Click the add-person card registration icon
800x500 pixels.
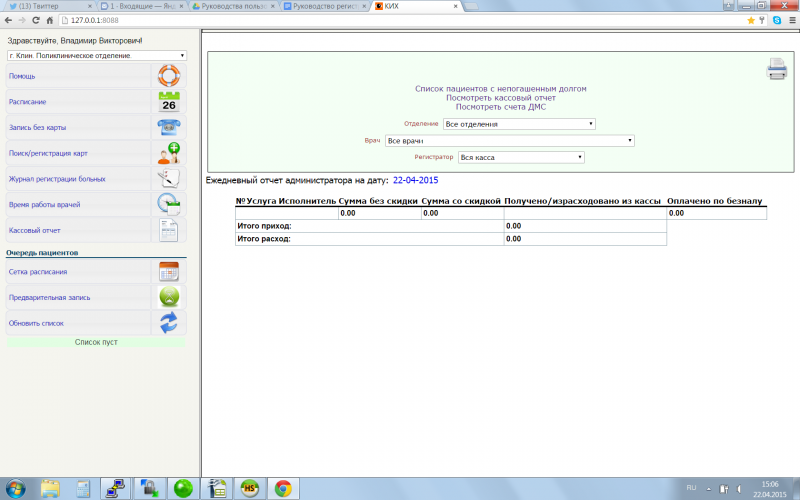[x=168, y=153]
